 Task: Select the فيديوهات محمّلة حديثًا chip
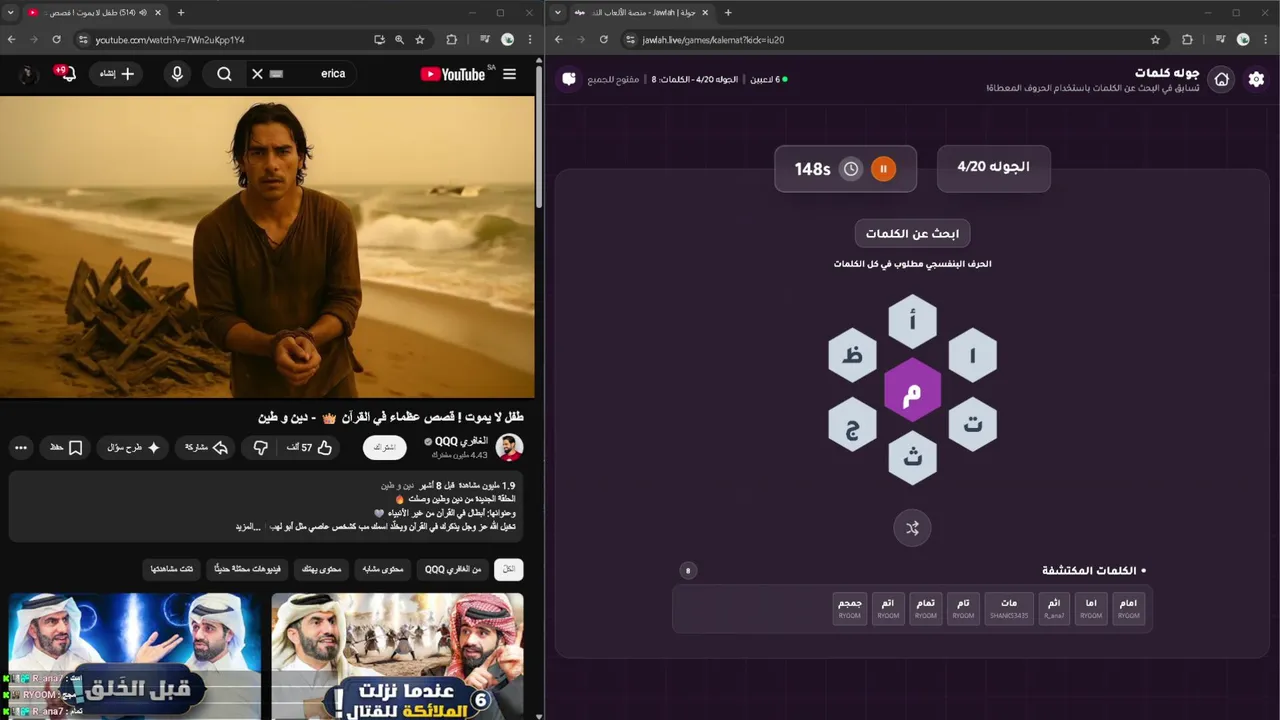pos(247,569)
